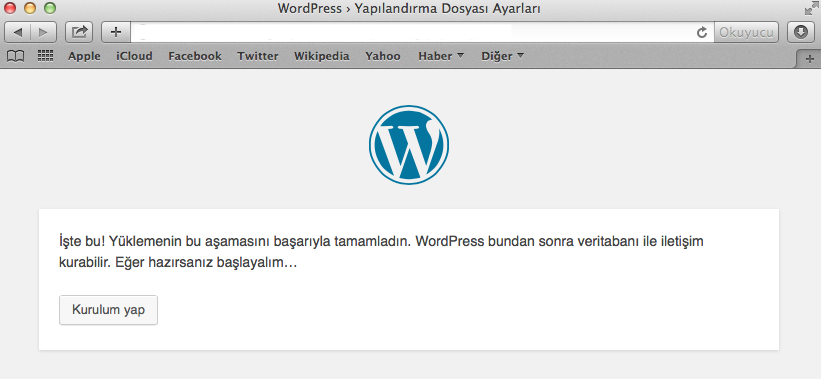Screen dimensions: 821x379
Task: Open Top Sites grid icon
Action: [x=46, y=56]
